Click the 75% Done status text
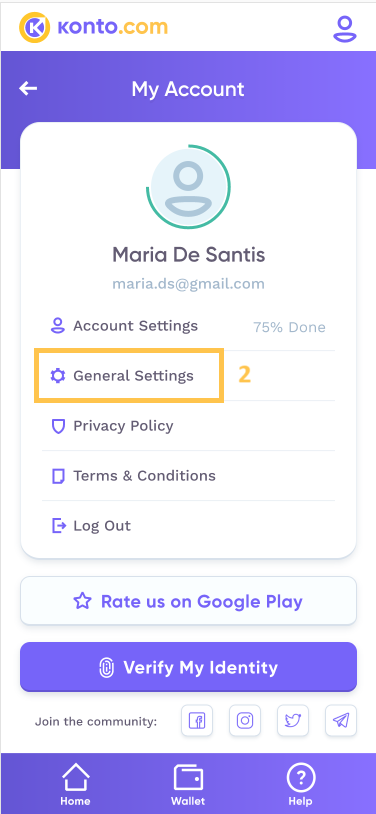Screen dimensions: 376x814 pos(289,327)
